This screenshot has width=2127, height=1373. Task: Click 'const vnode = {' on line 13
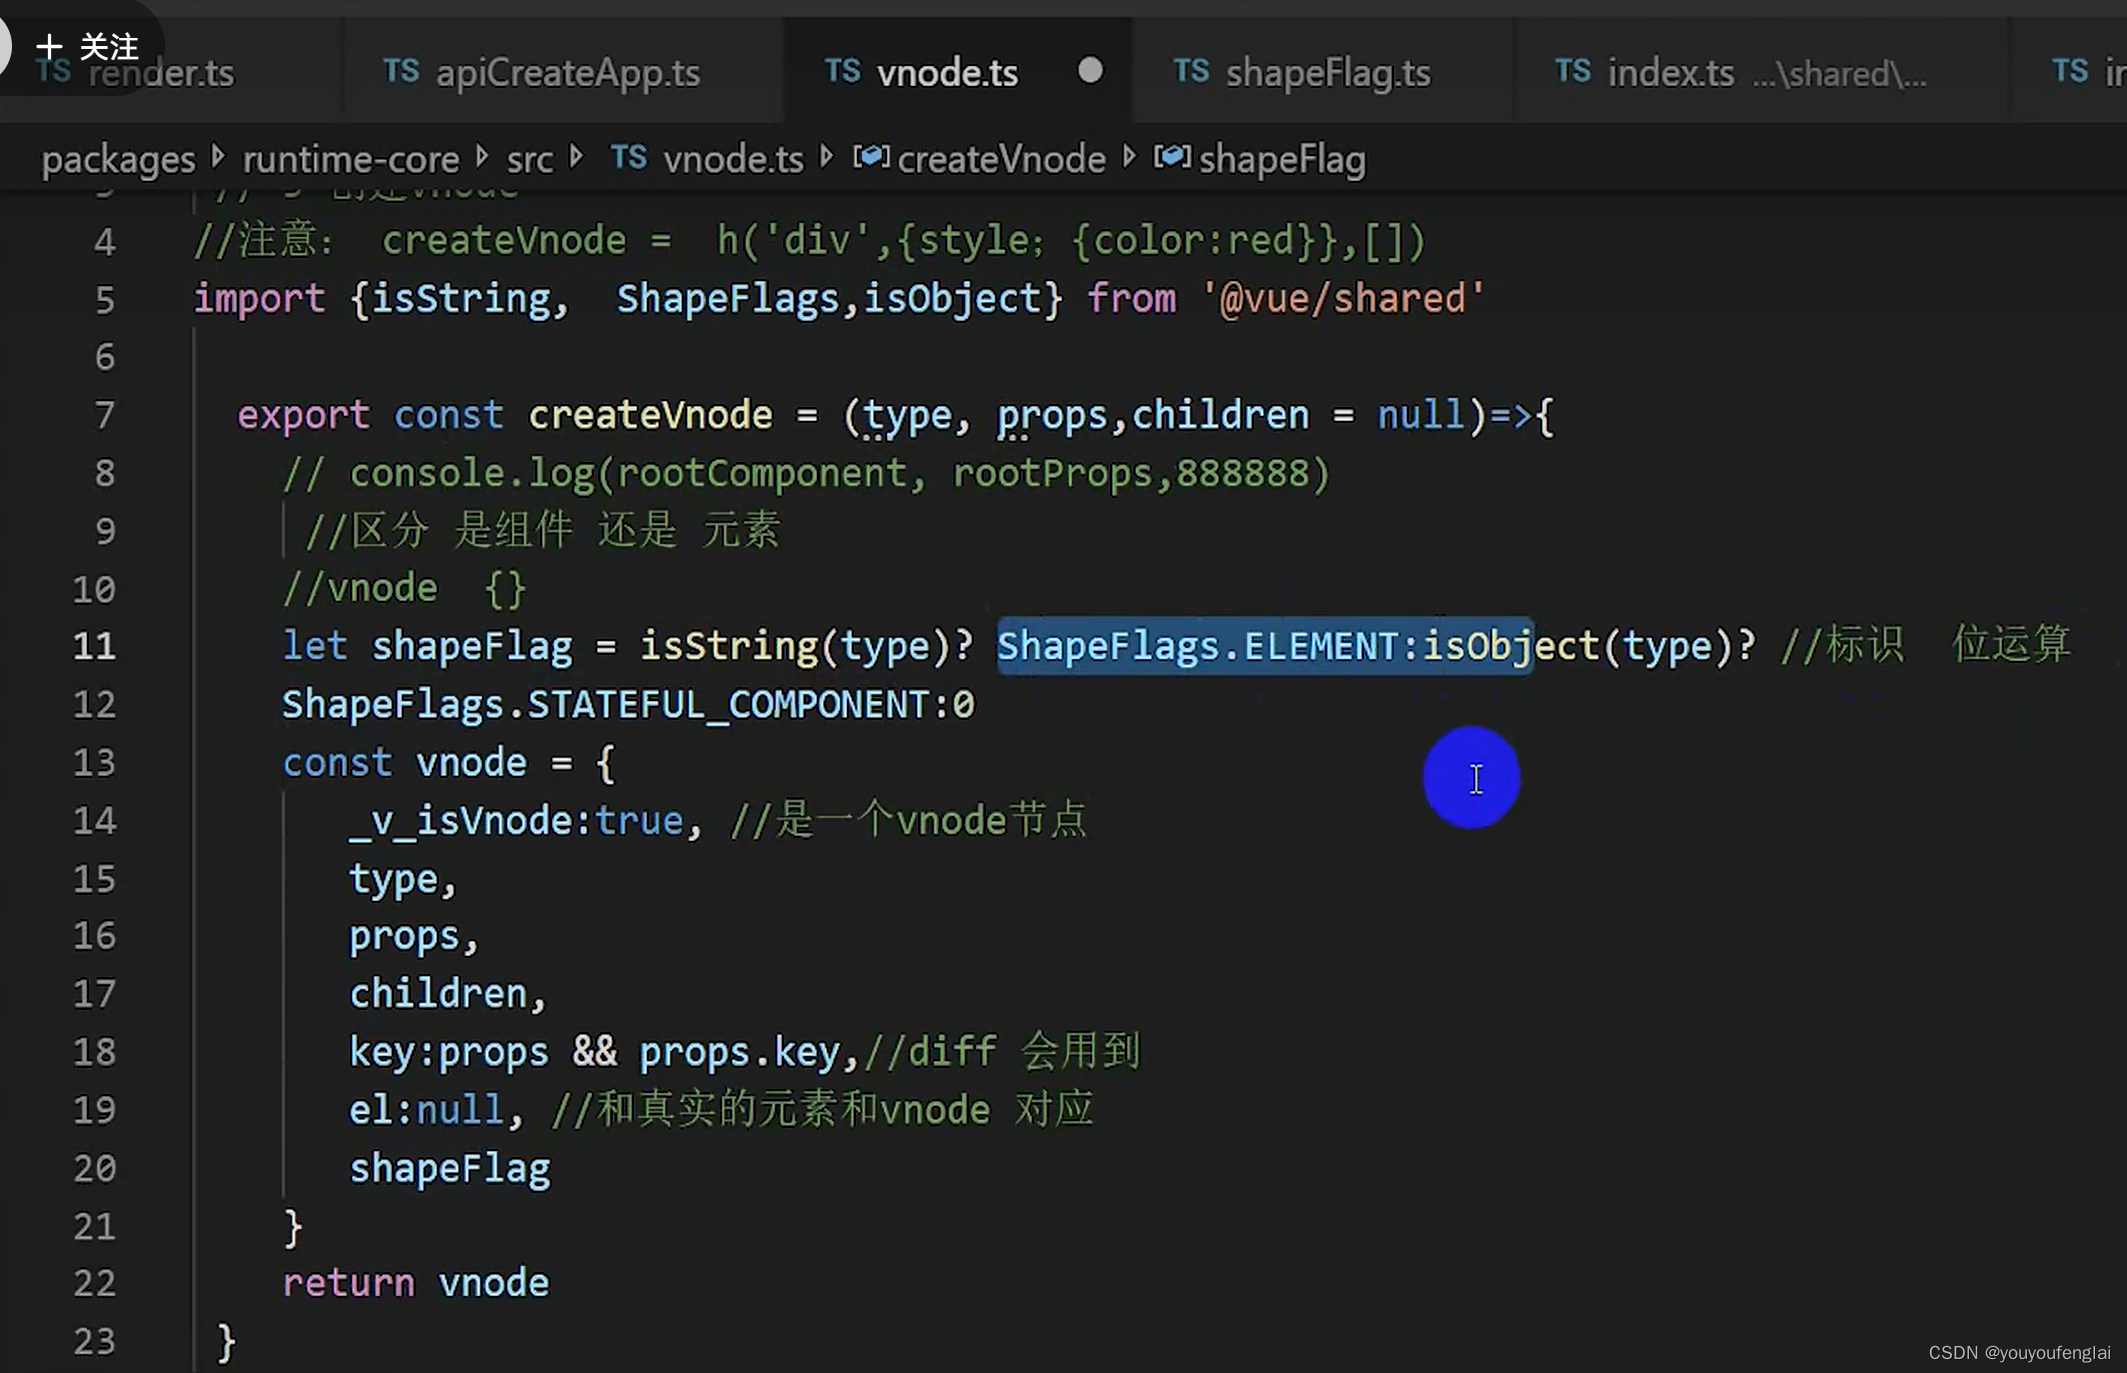pyautogui.click(x=449, y=763)
